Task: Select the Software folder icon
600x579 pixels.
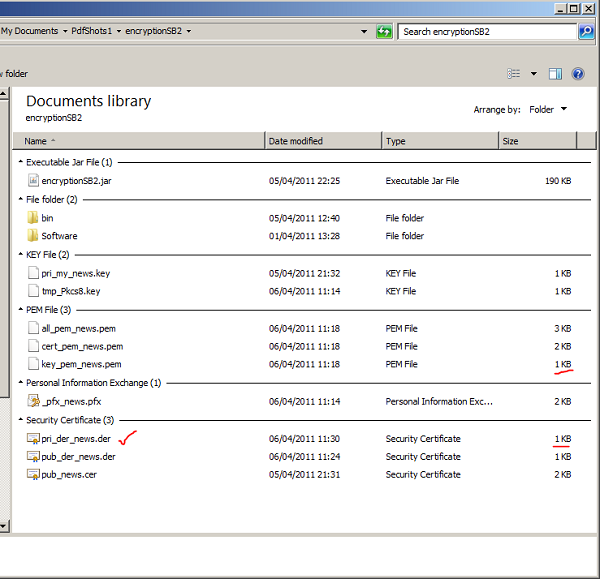Action: 33,235
